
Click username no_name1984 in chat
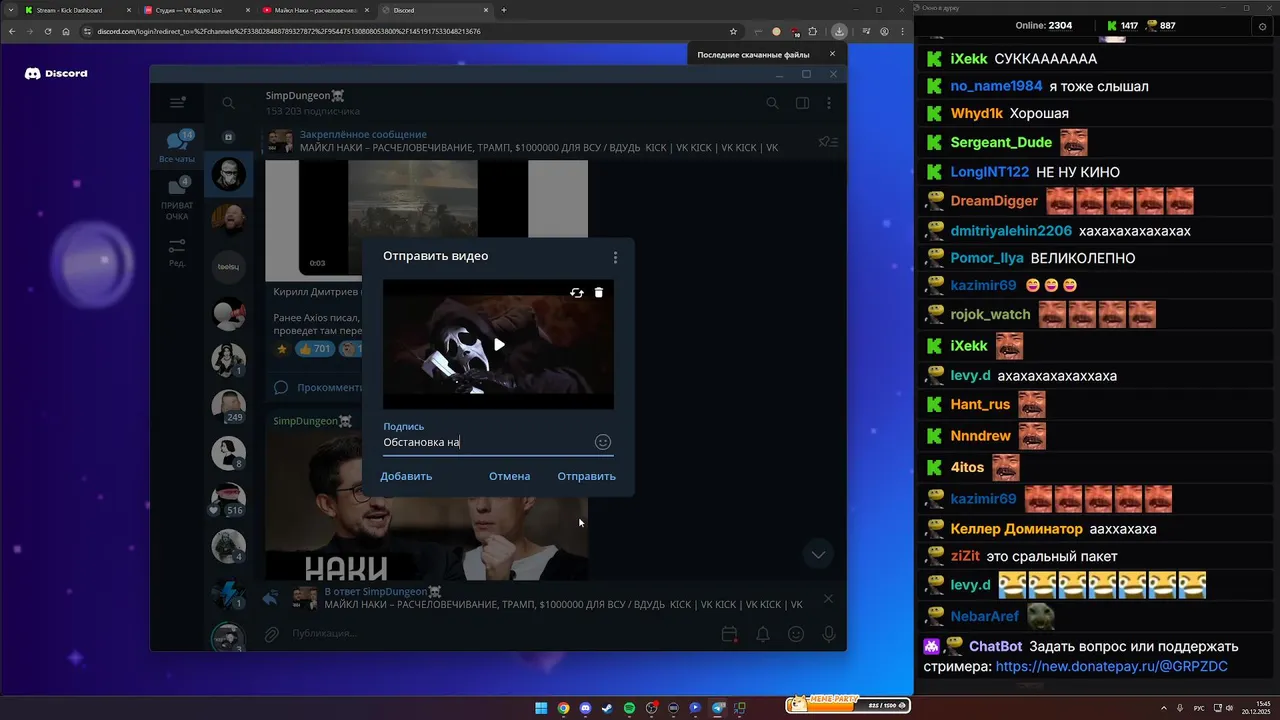coord(996,86)
